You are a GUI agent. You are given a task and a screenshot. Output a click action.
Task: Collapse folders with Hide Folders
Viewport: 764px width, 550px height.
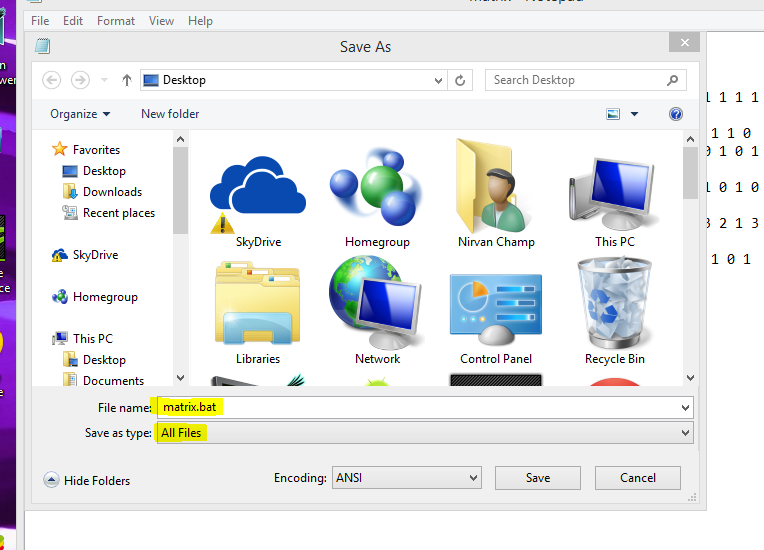(87, 480)
